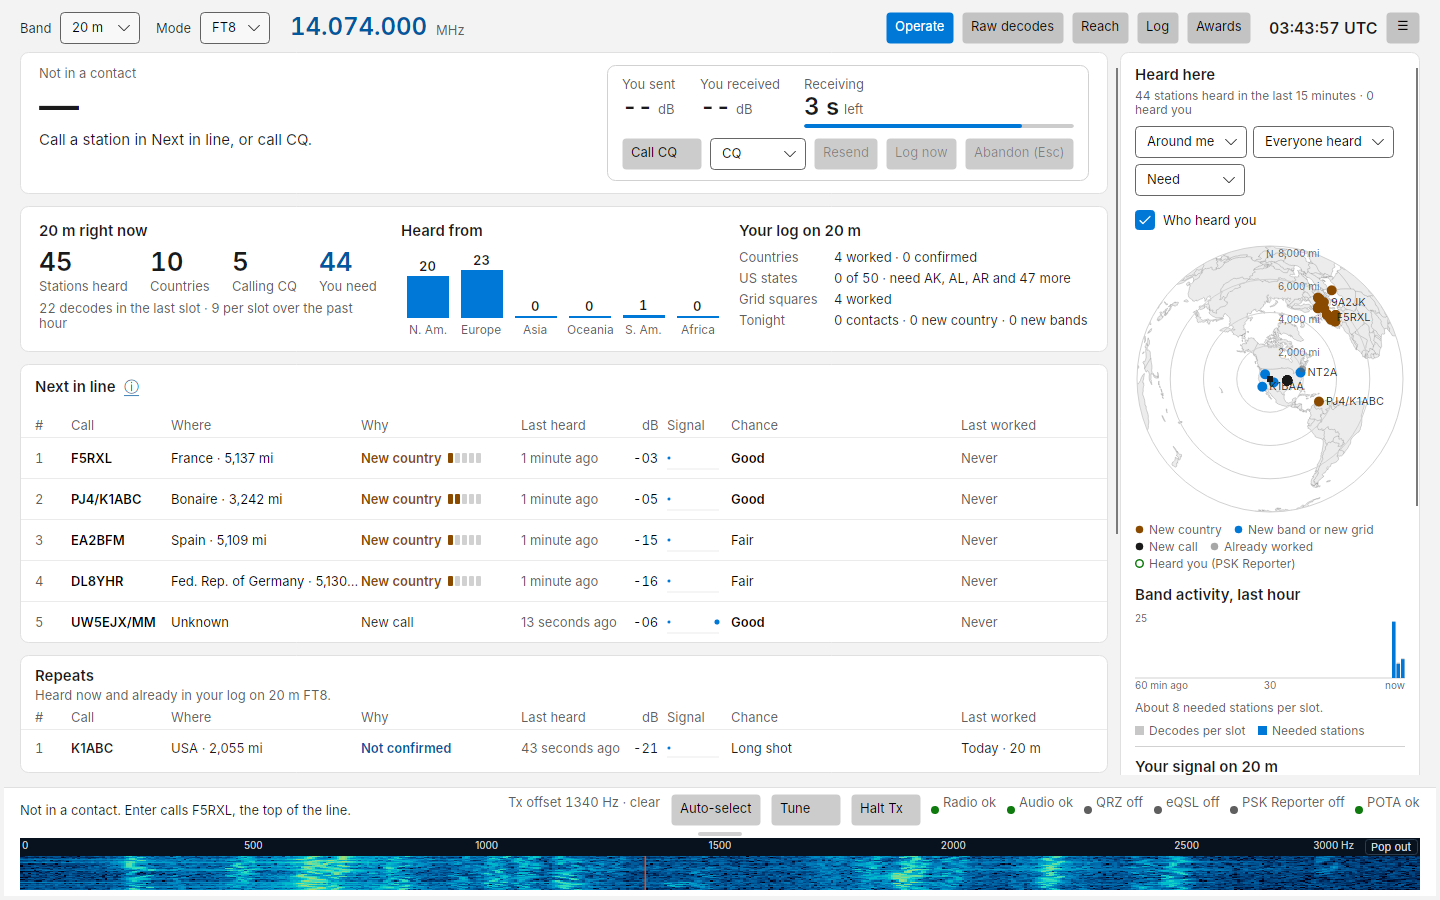Click the Receiving progress bar

coord(939,126)
